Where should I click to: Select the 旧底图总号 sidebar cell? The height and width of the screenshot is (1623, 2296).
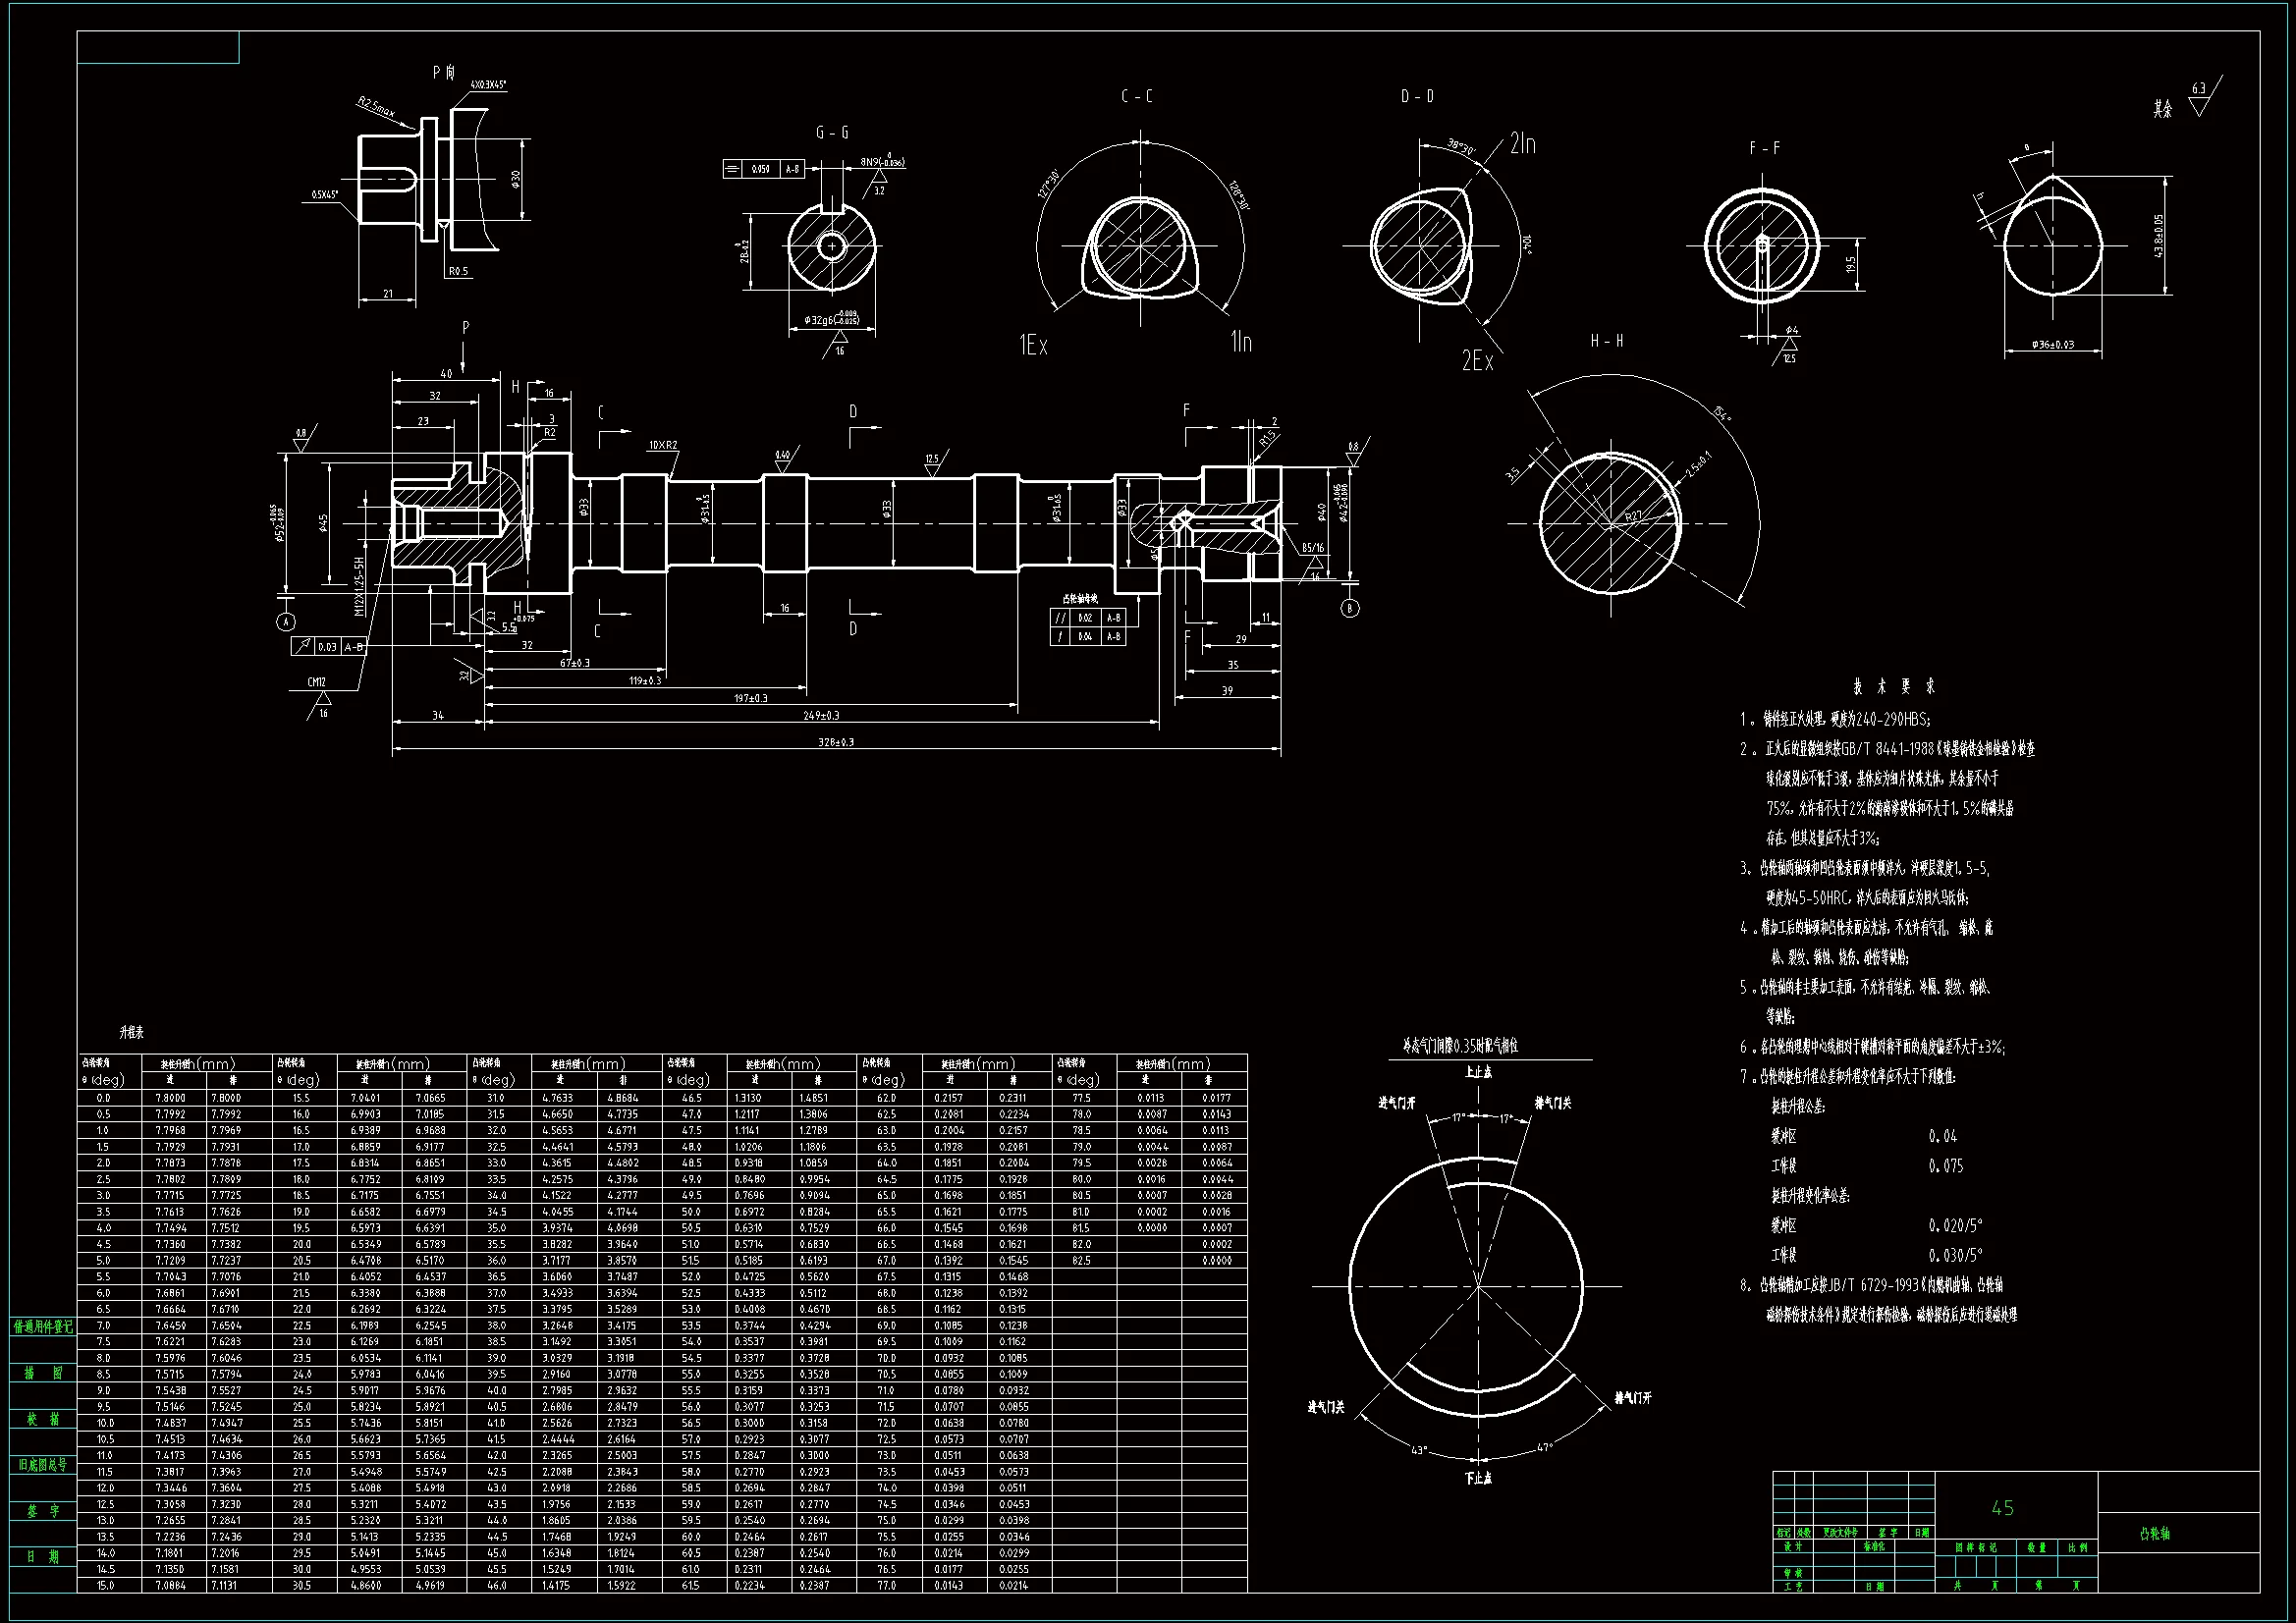43,1465
